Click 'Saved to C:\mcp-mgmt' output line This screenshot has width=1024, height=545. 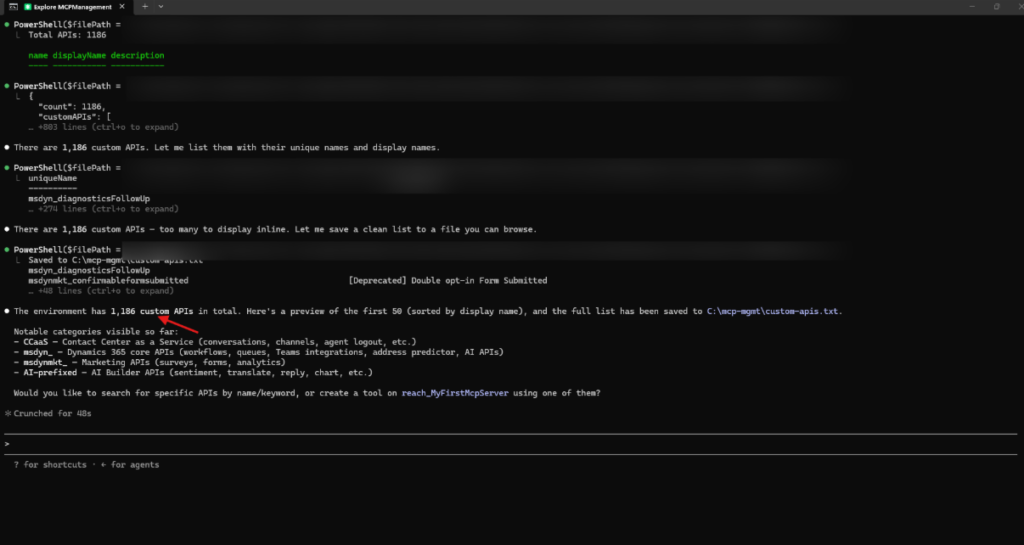click(116, 260)
